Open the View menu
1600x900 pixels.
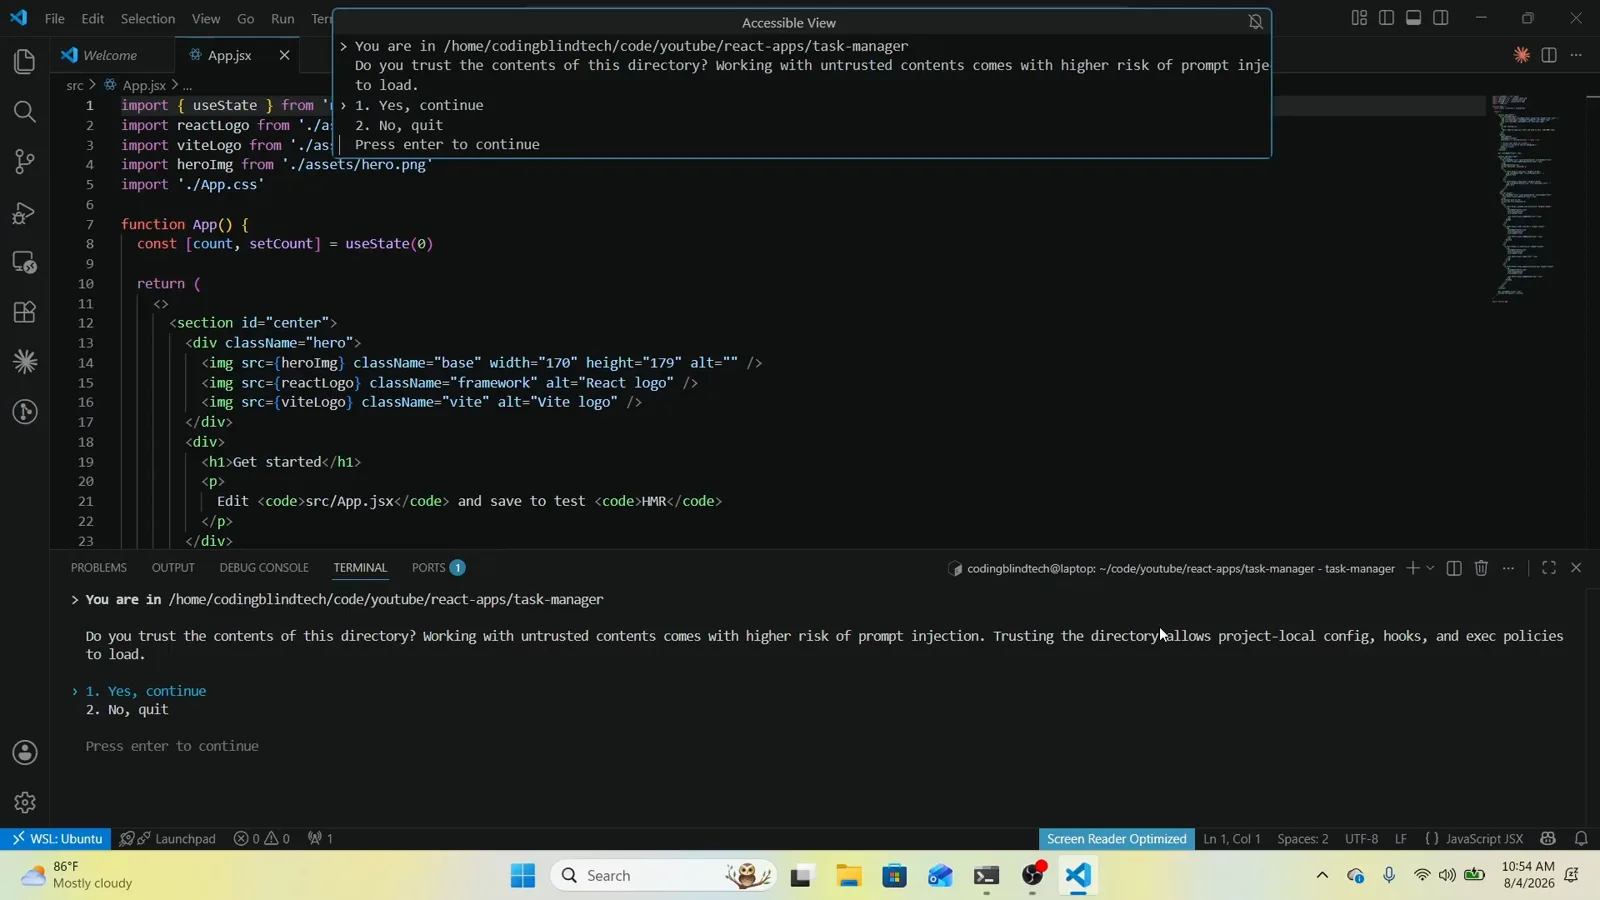(206, 18)
